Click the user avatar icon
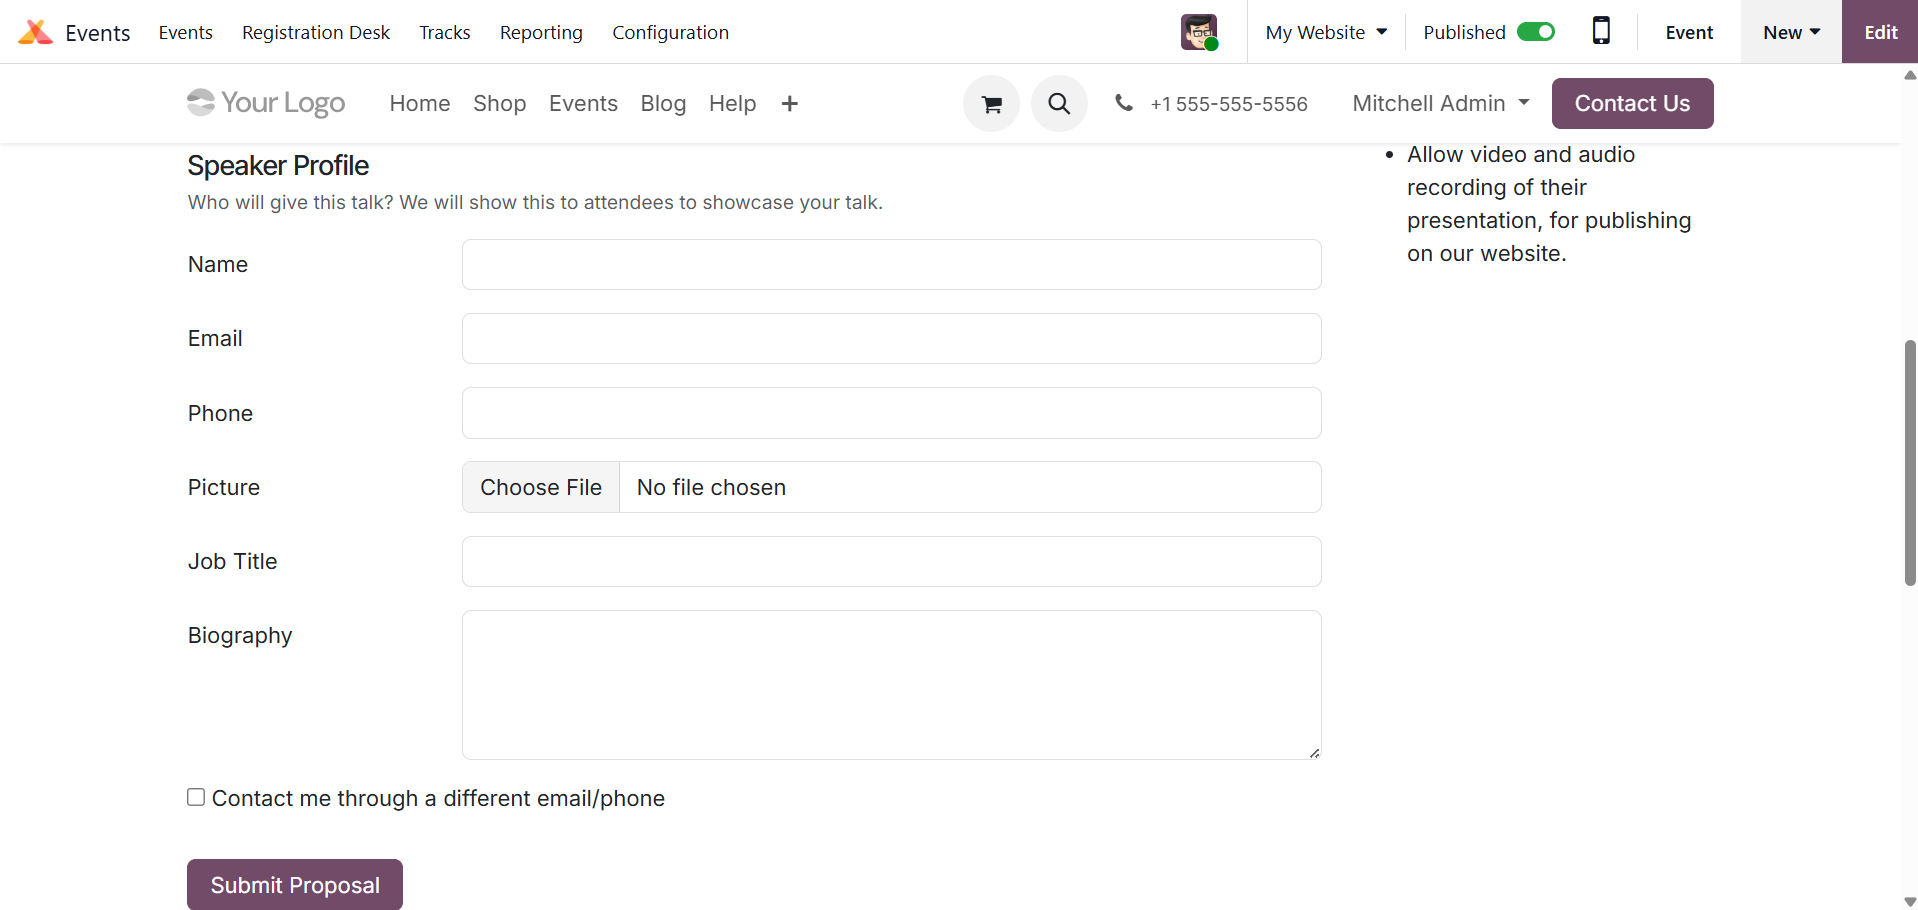This screenshot has height=910, width=1918. pyautogui.click(x=1199, y=32)
